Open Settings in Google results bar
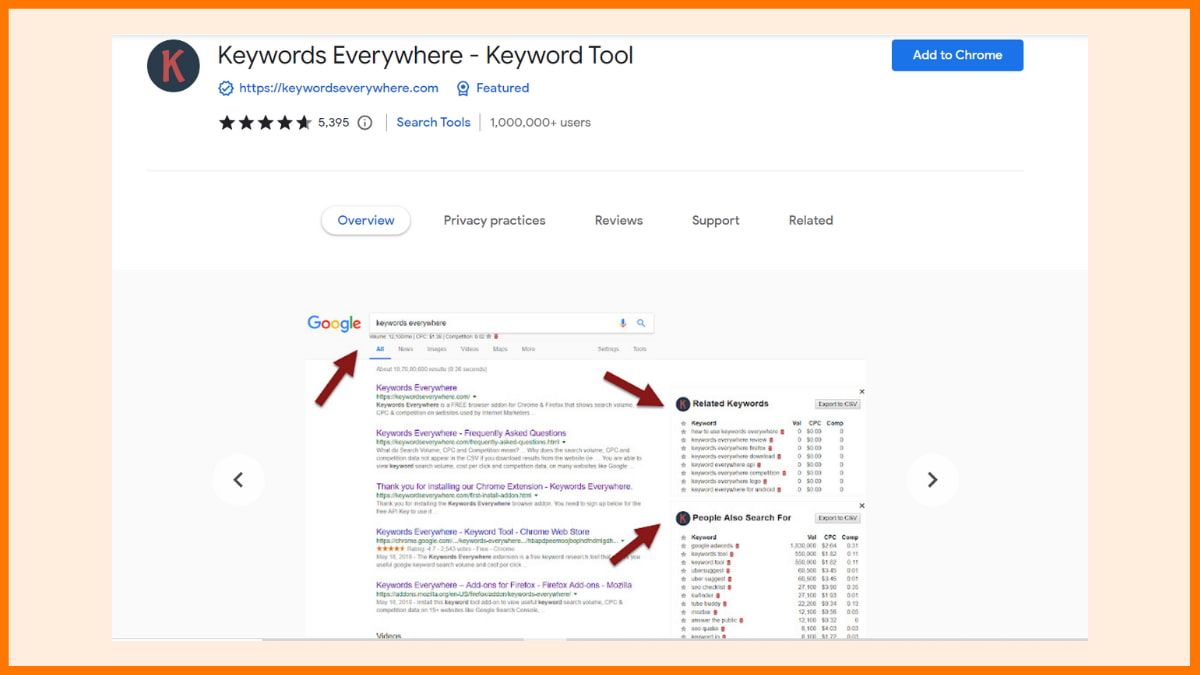The width and height of the screenshot is (1200, 675). click(608, 349)
